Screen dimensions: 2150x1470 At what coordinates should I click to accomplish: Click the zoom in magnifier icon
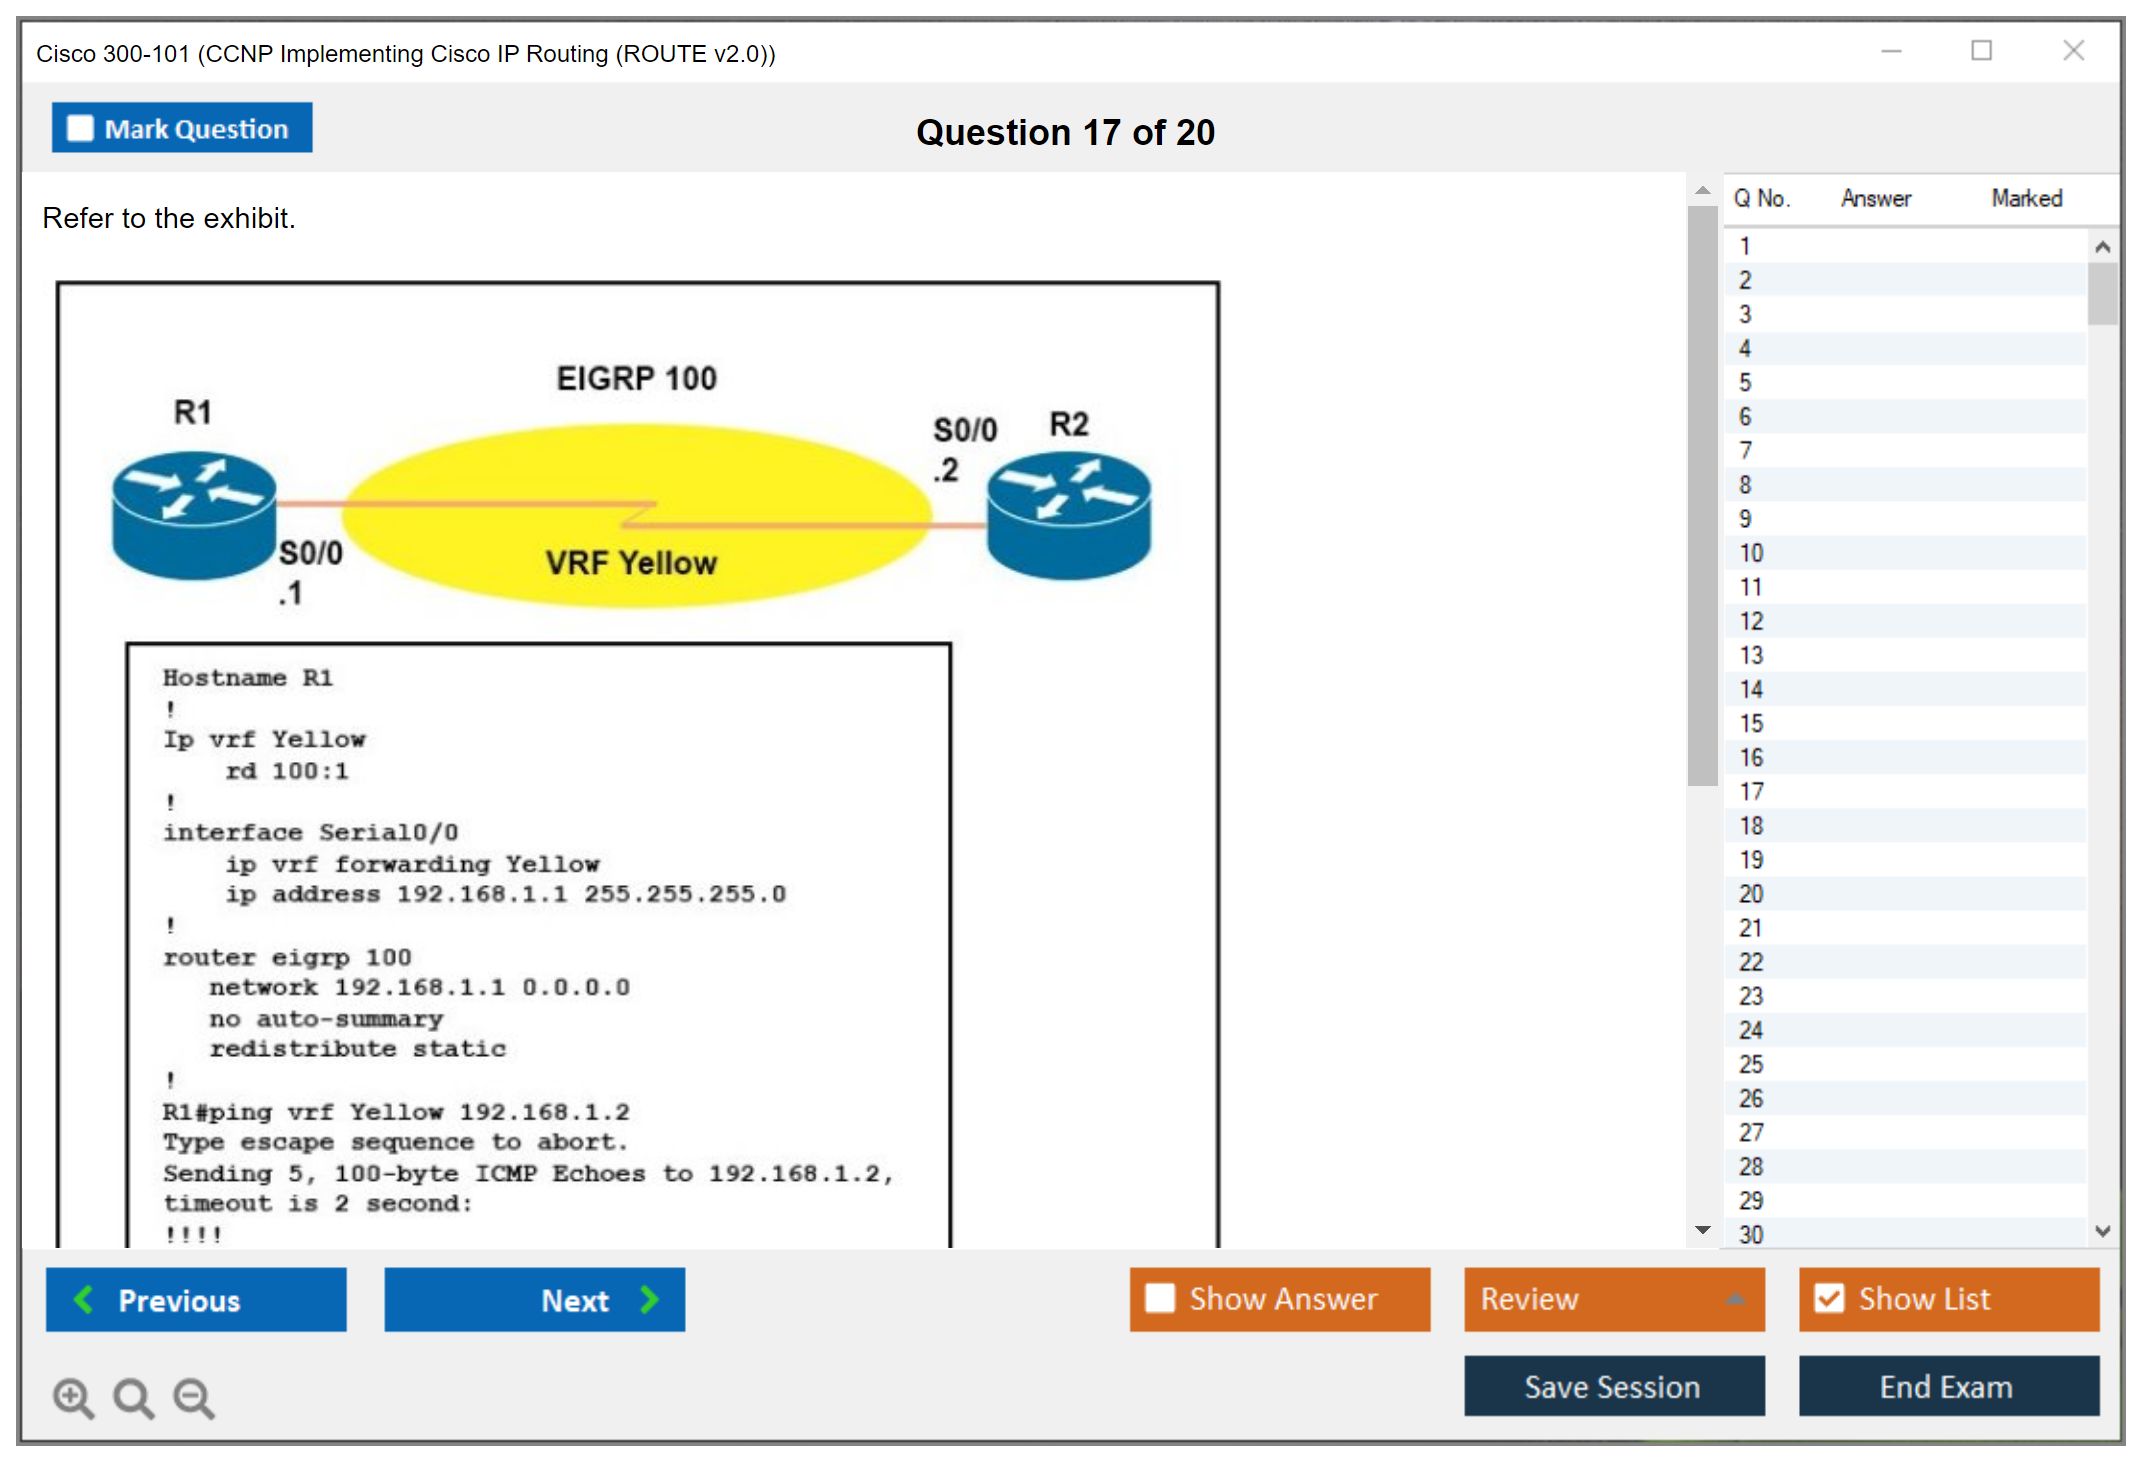72,1397
